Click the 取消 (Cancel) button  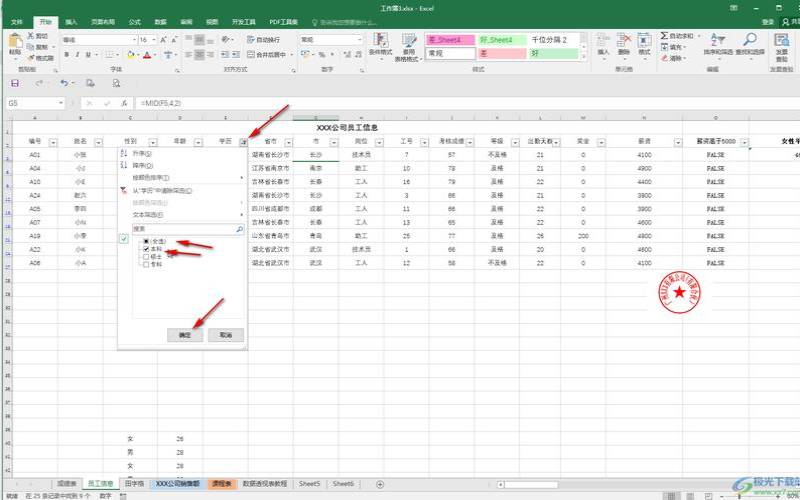tap(226, 335)
